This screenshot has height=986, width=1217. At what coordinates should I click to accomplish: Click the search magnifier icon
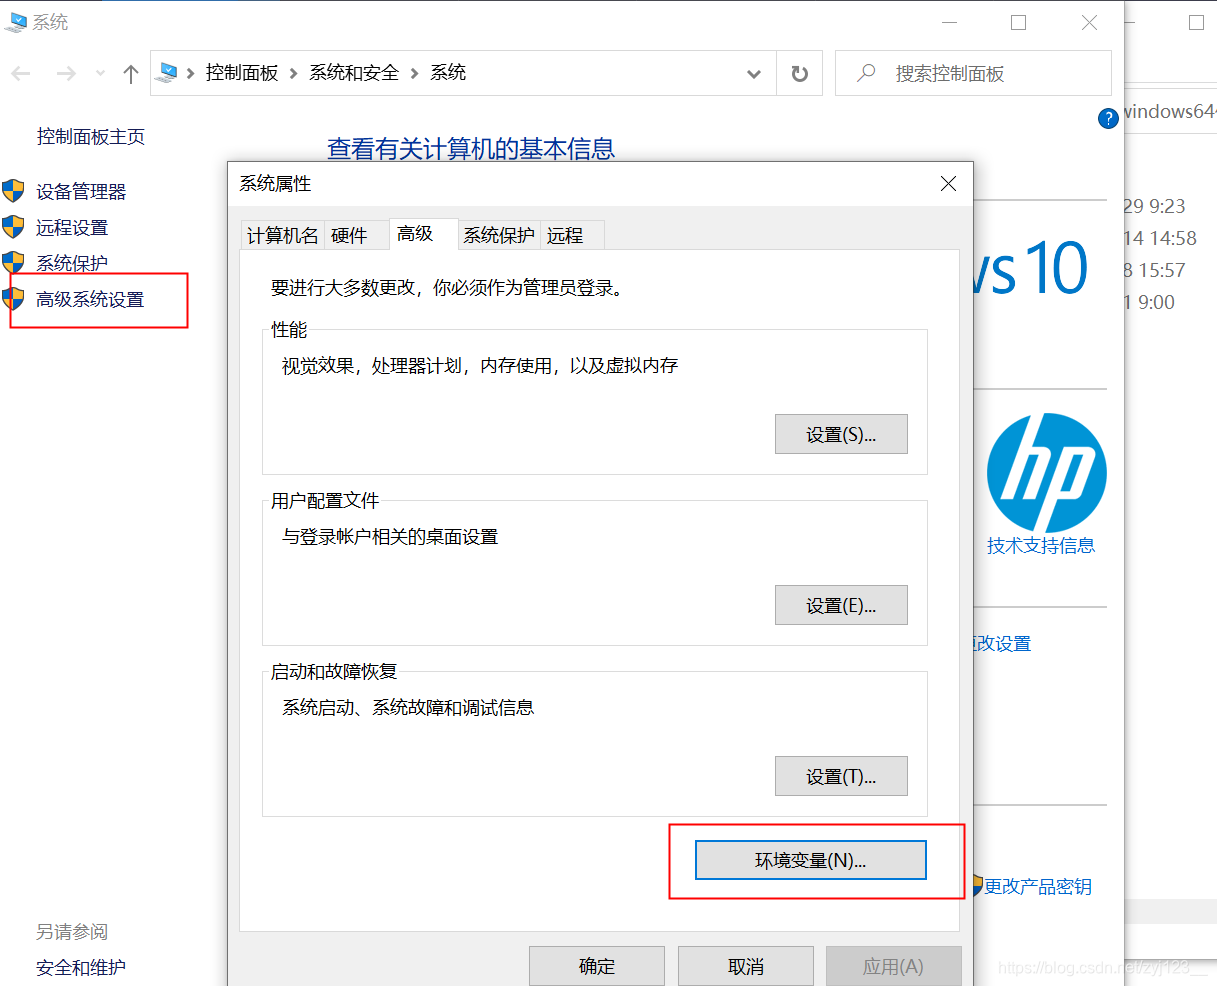click(x=867, y=73)
